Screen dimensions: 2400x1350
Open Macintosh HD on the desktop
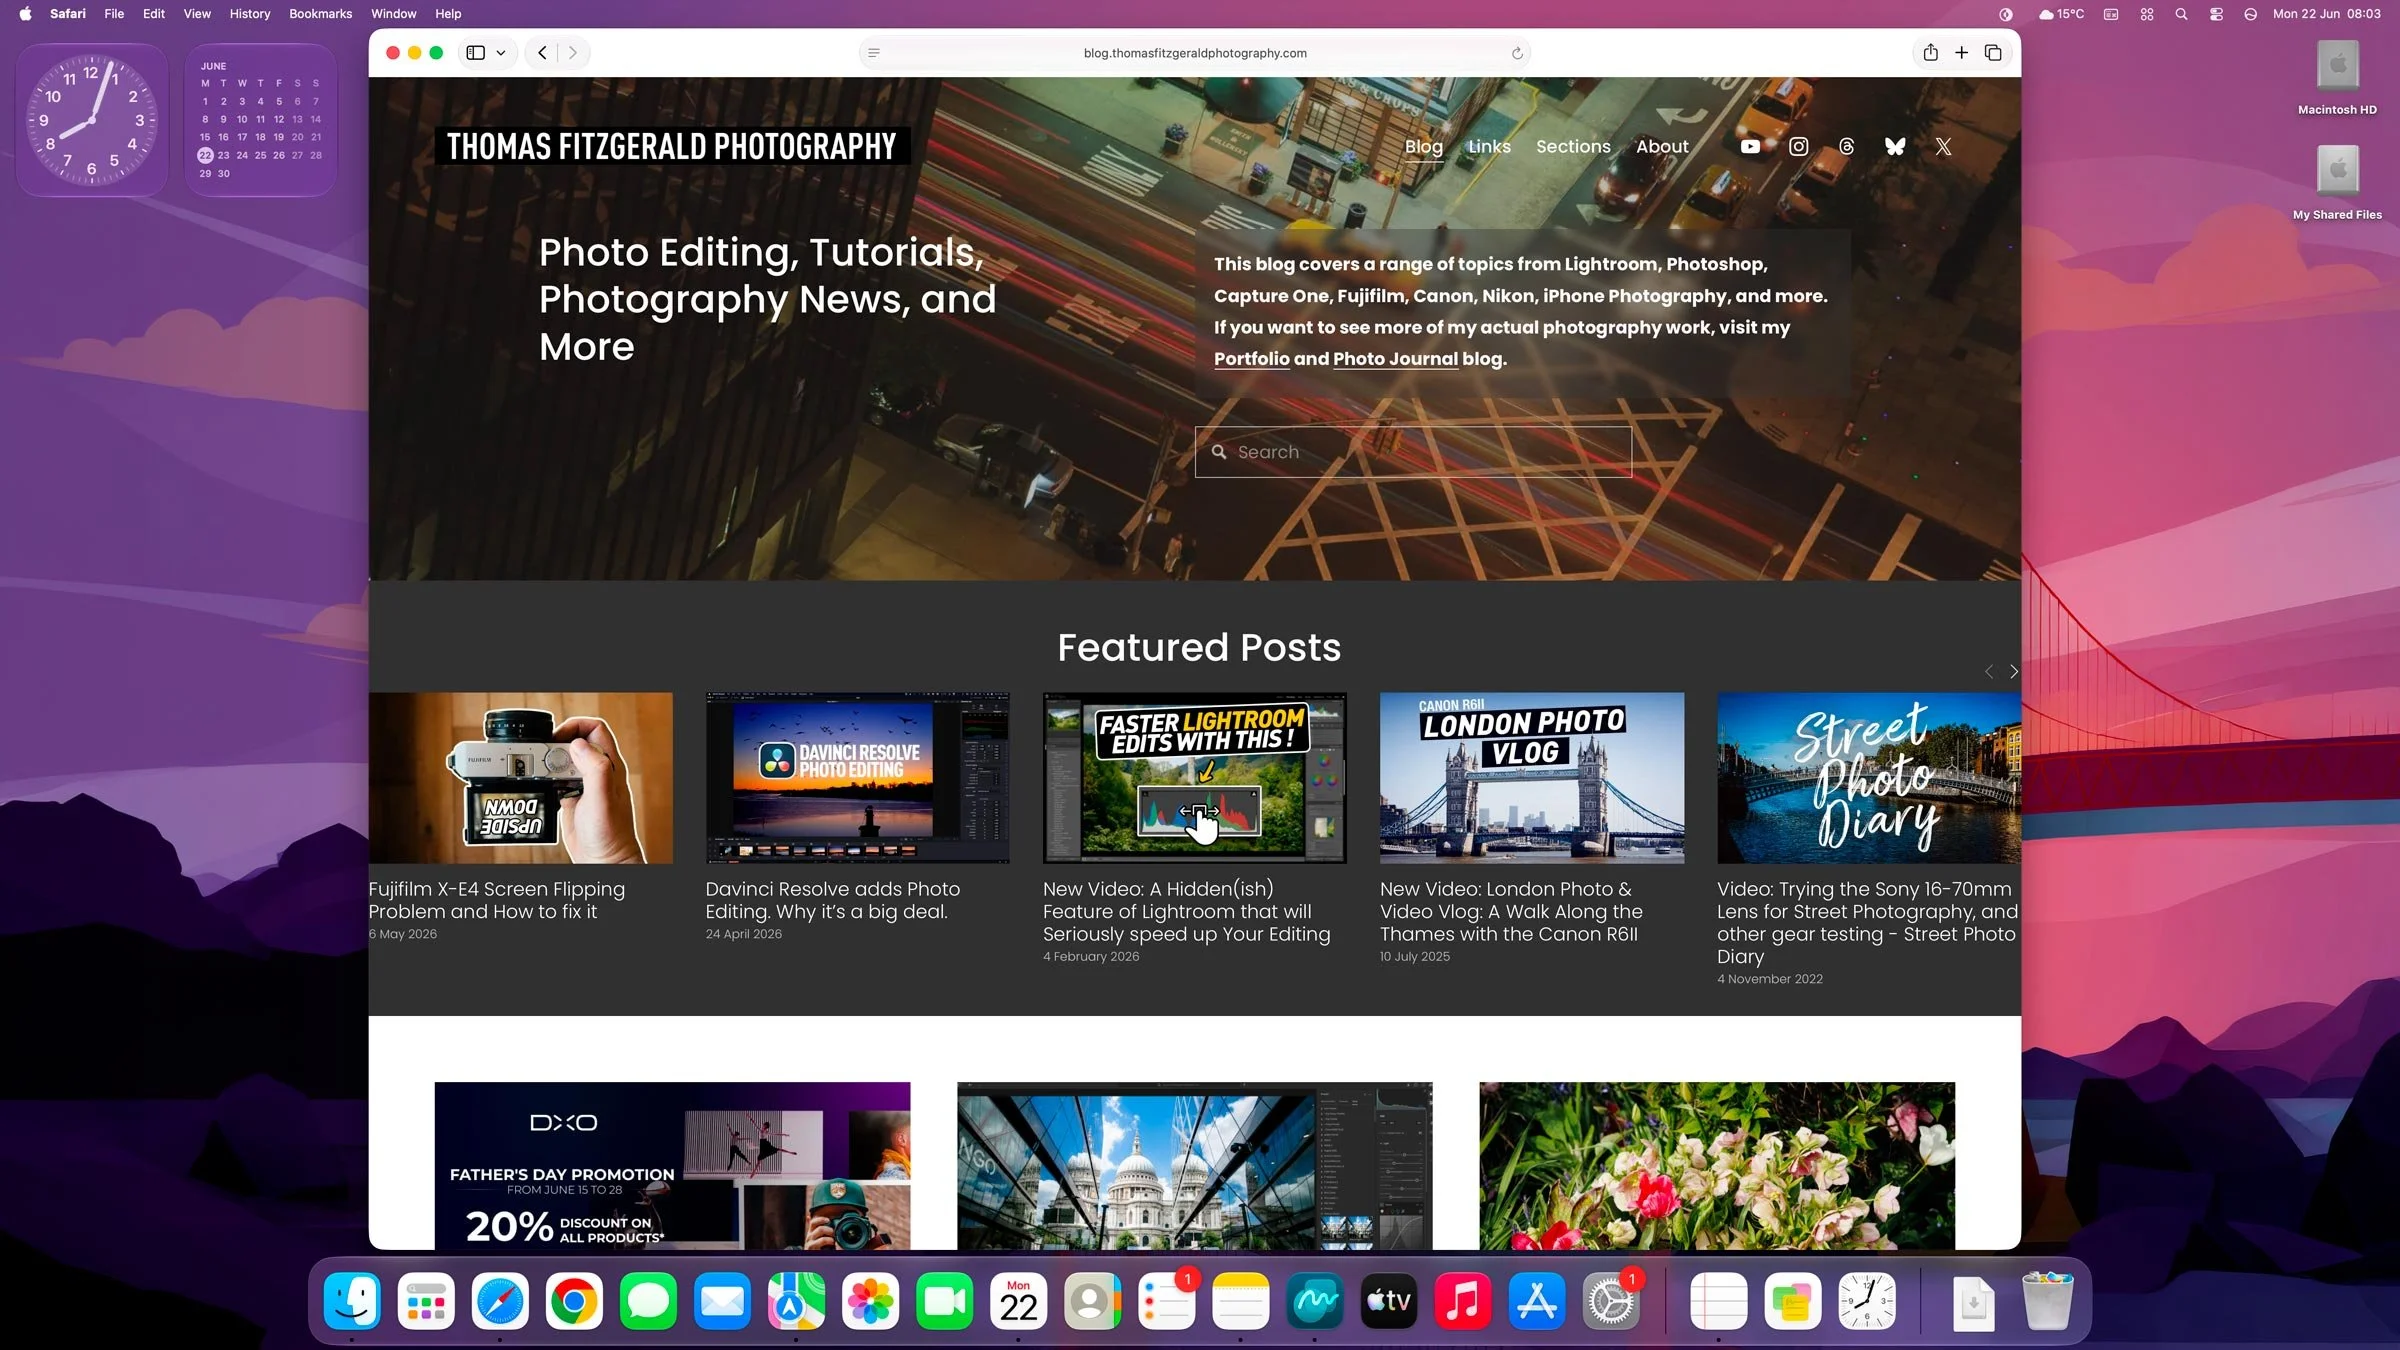(x=2337, y=78)
